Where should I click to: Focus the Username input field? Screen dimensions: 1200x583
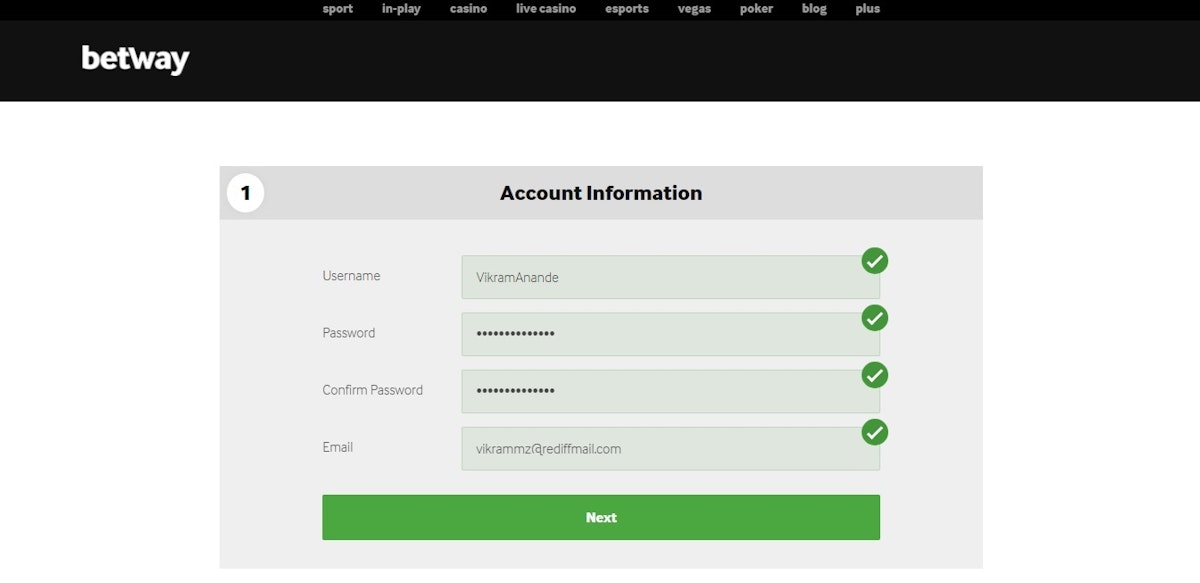pos(660,277)
